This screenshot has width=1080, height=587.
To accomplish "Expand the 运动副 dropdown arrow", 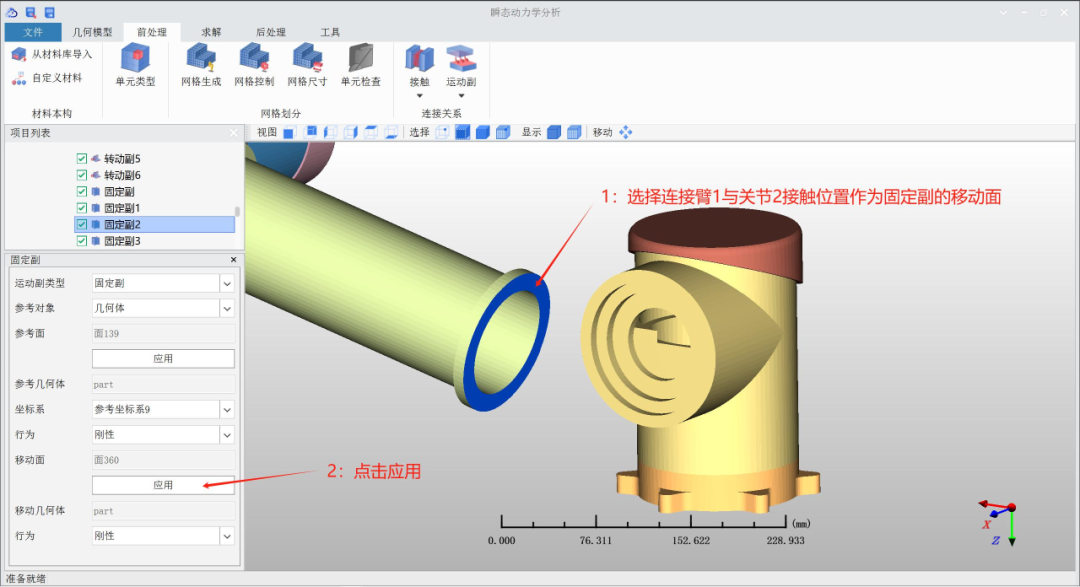I will (461, 96).
